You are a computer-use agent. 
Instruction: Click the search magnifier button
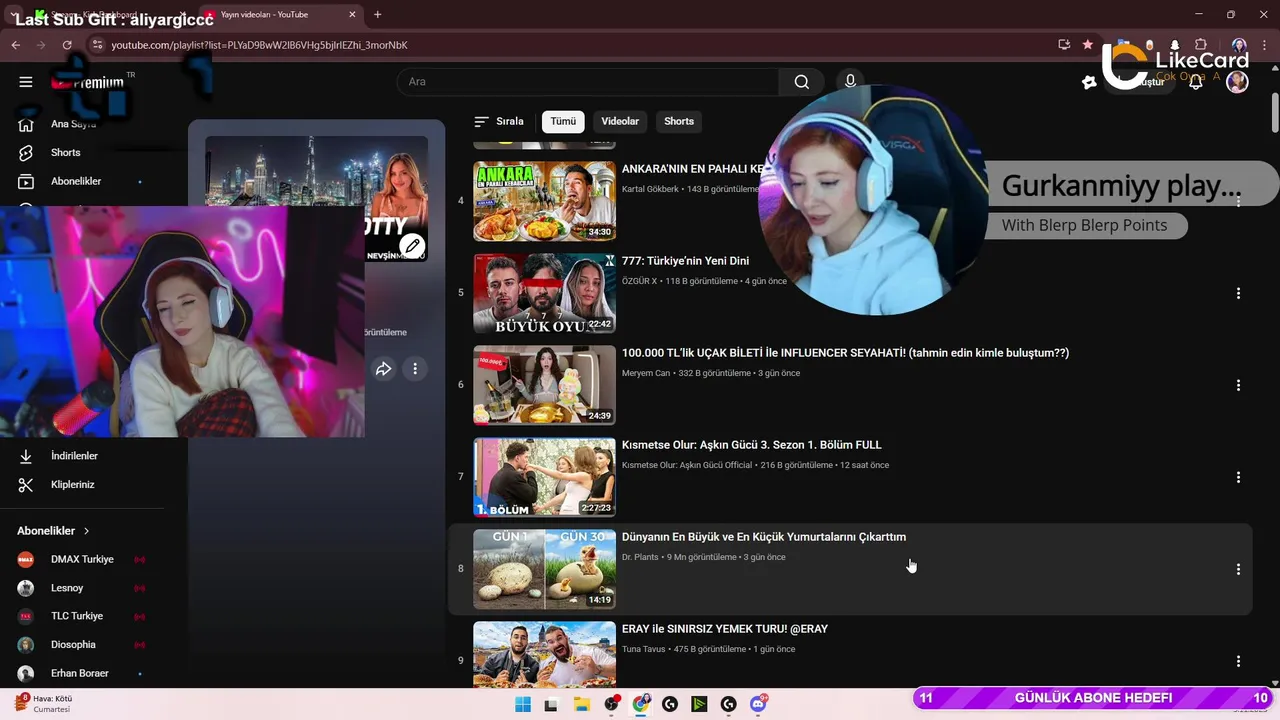tap(801, 82)
